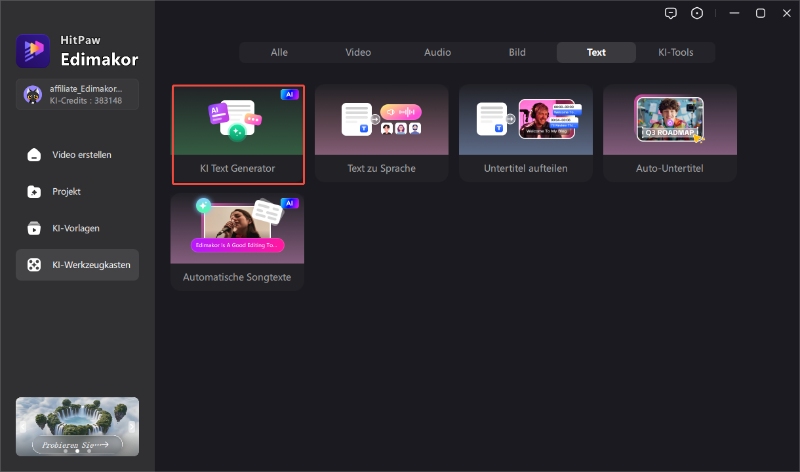Minimize the Edimakor window
The image size is (800, 472).
734,14
